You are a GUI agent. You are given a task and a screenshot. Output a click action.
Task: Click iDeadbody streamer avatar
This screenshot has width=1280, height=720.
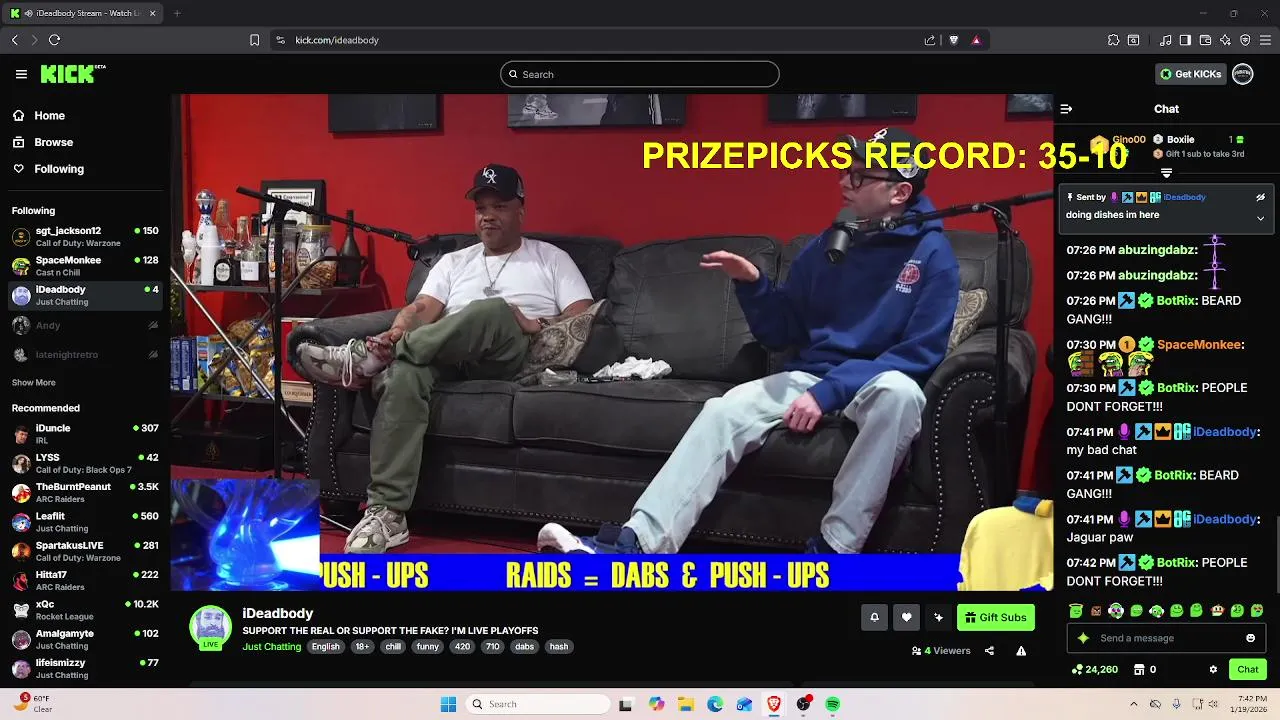pyautogui.click(x=210, y=626)
